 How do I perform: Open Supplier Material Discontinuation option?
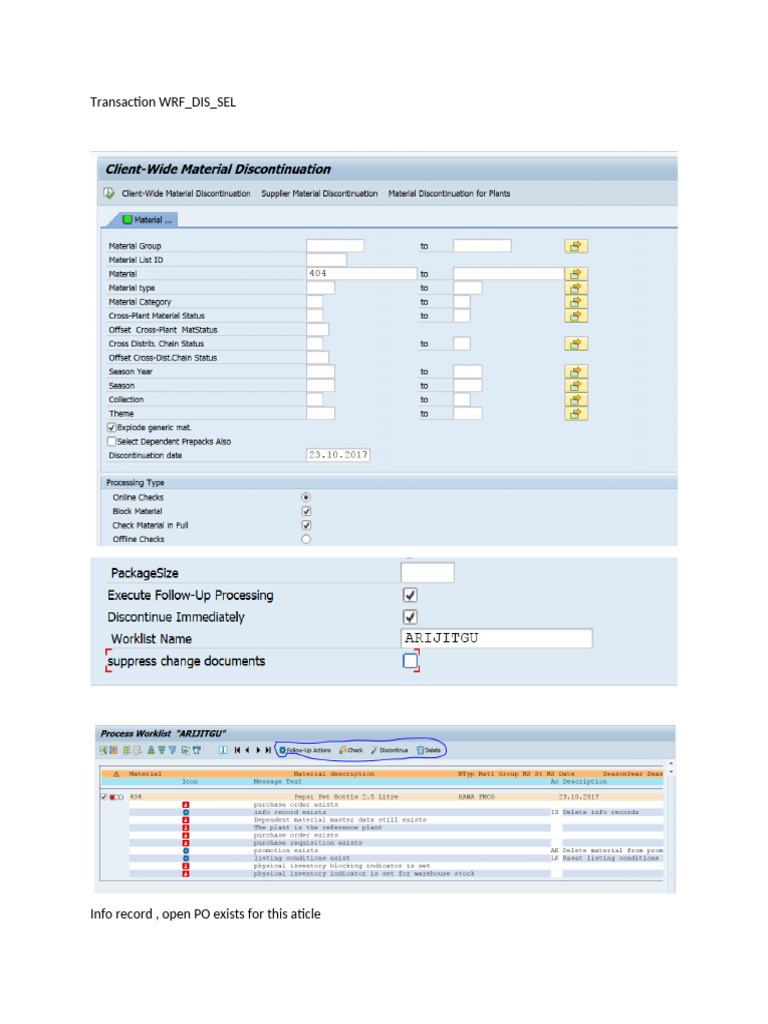(x=319, y=194)
